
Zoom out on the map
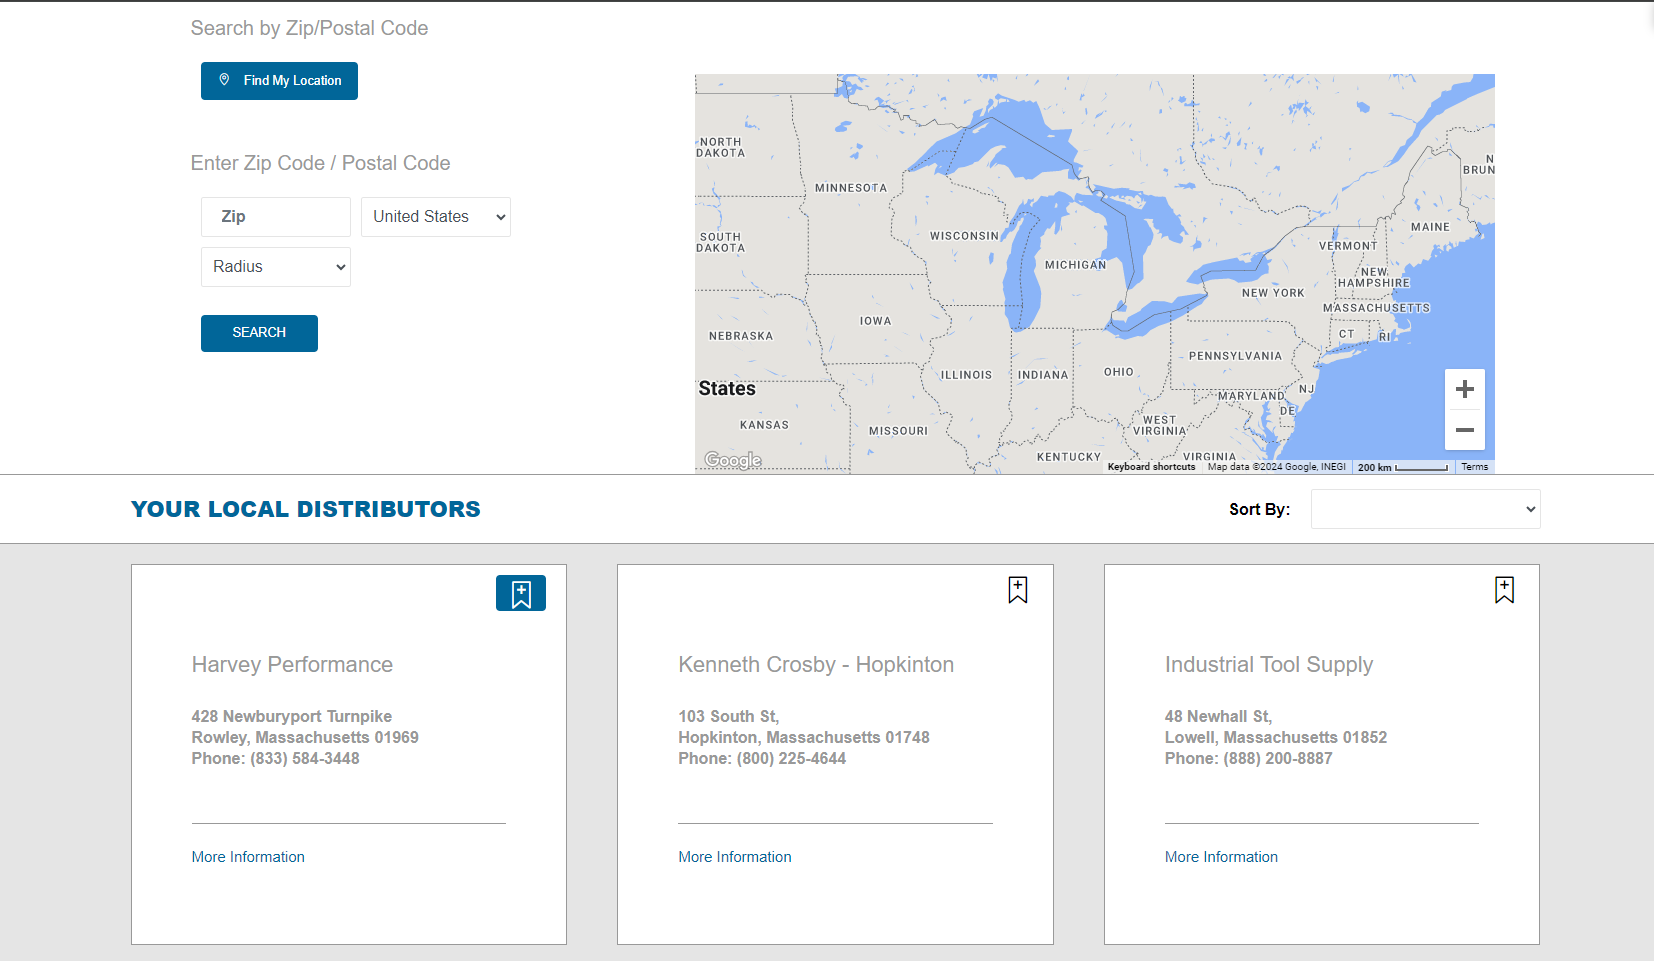1464,430
